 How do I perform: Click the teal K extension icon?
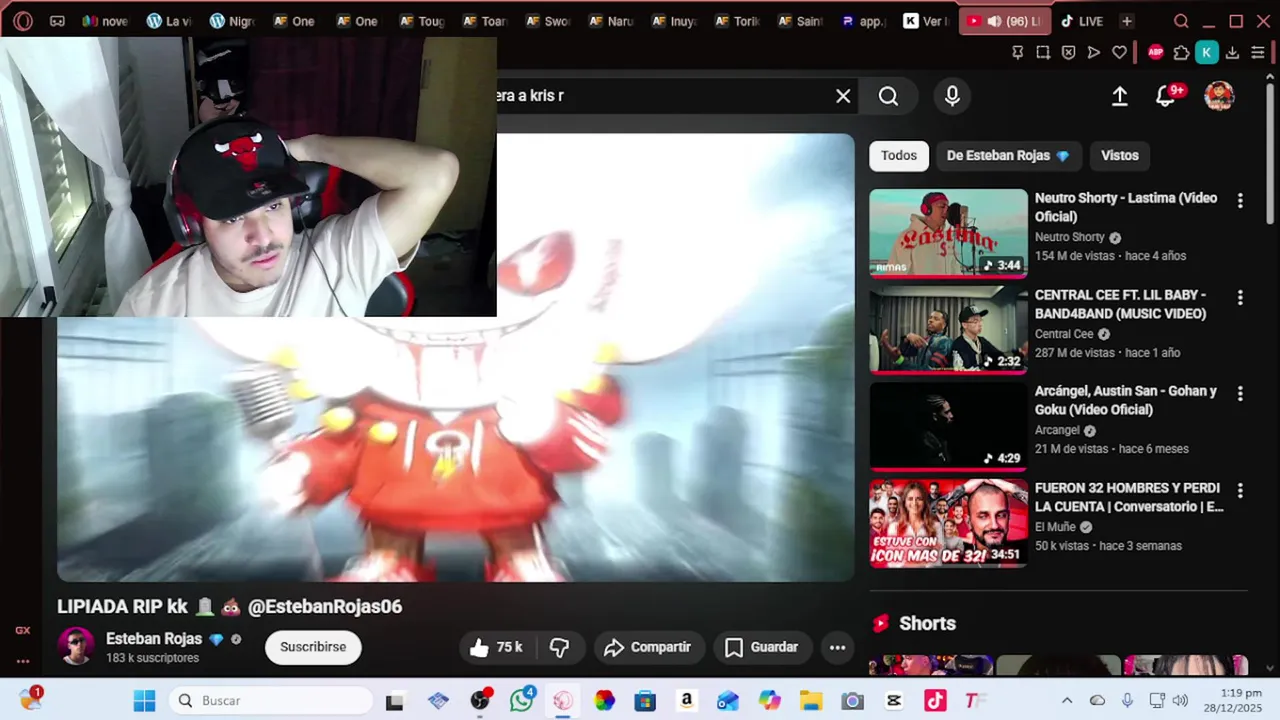(1207, 53)
